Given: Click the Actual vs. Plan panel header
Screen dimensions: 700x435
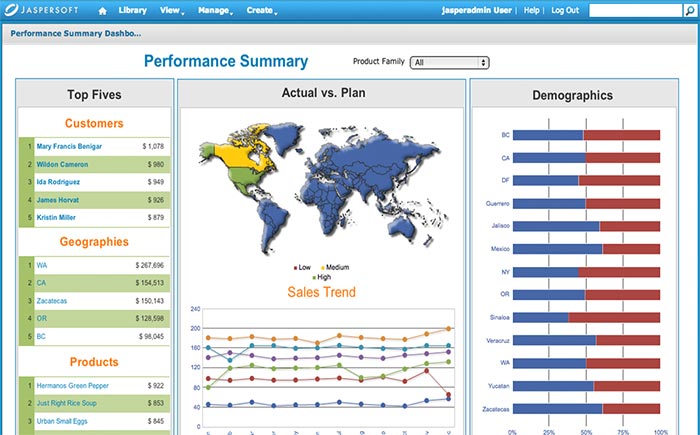Looking at the screenshot, I should tap(323, 93).
